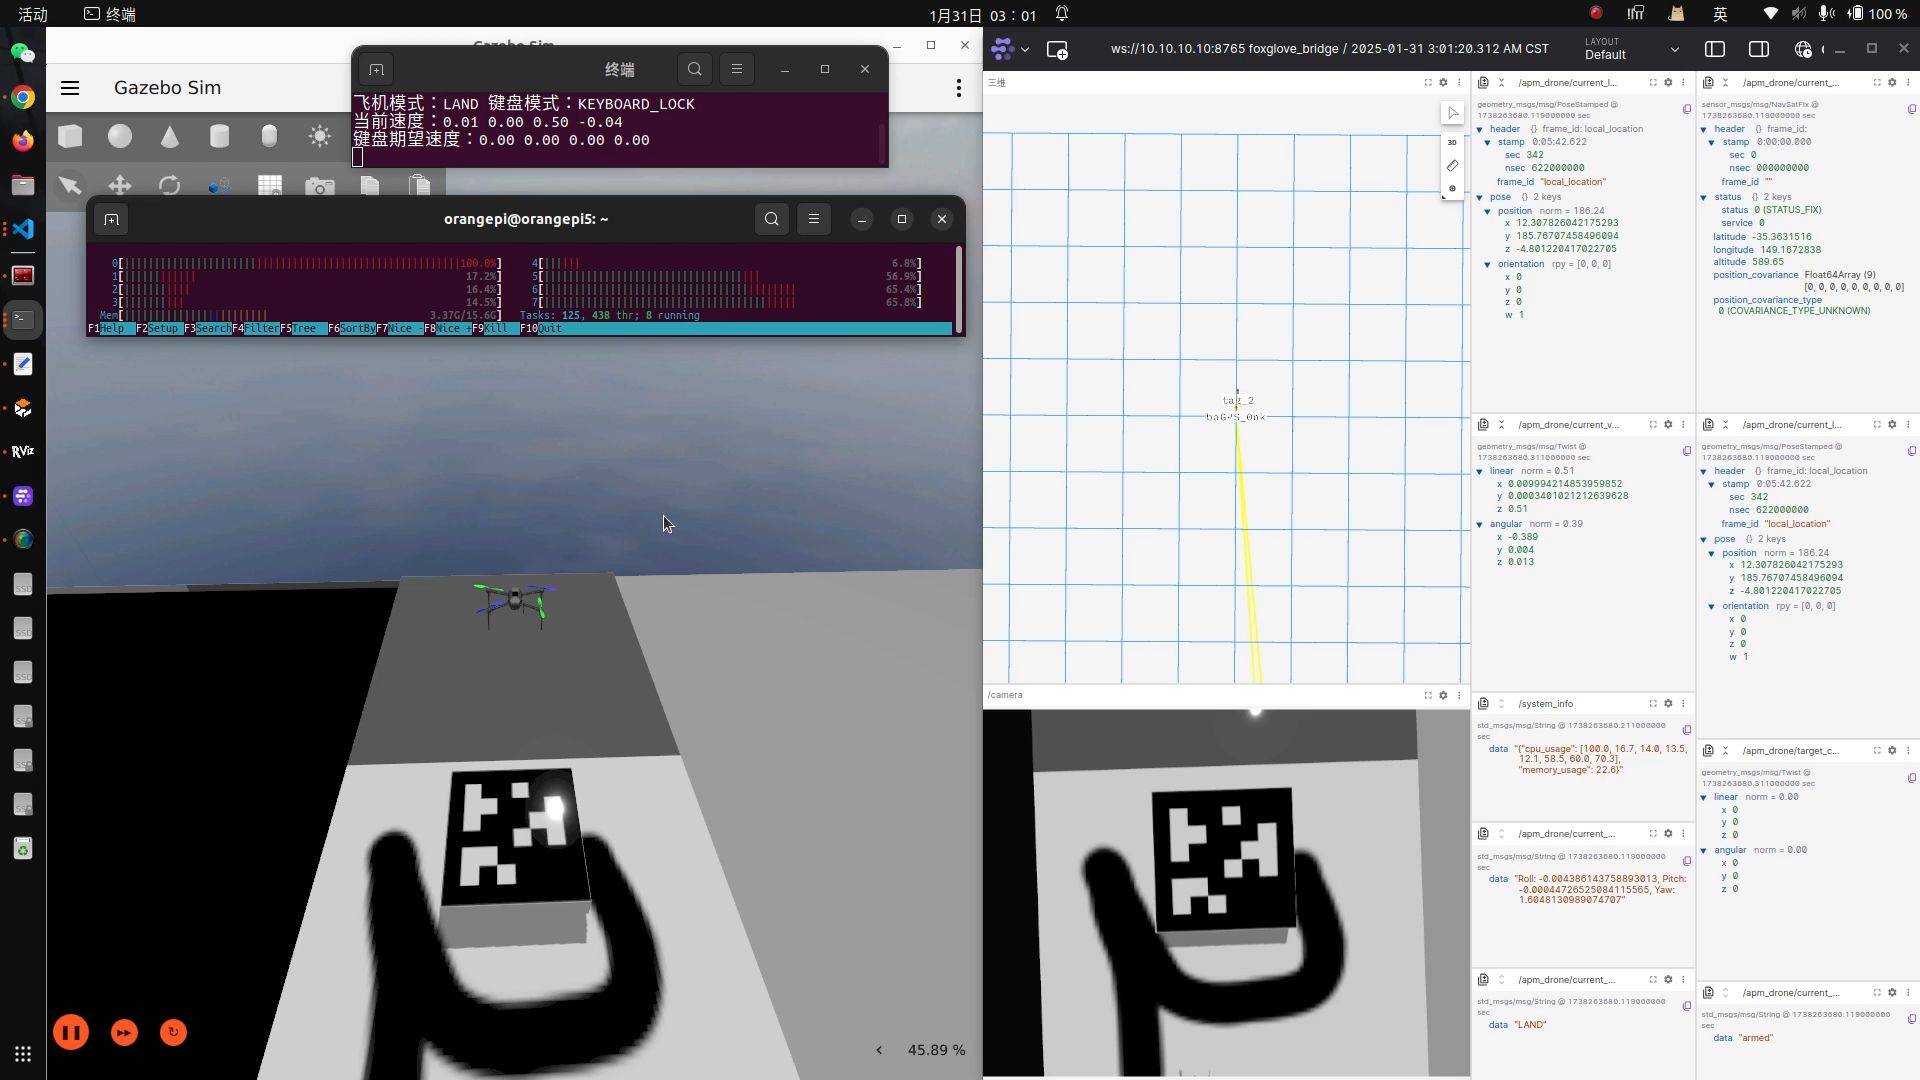Collapse linear in the current_v Twist panel
This screenshot has width=1920, height=1080.
click(1480, 471)
